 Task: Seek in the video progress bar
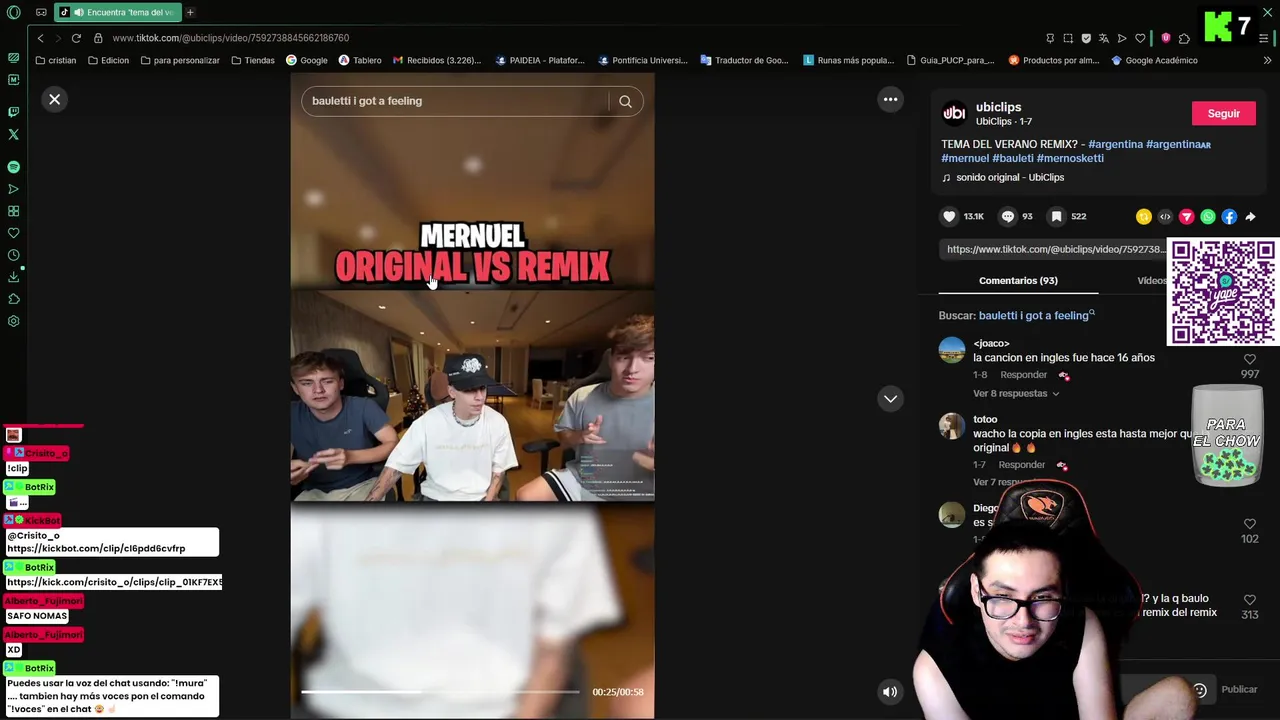[x=440, y=692]
